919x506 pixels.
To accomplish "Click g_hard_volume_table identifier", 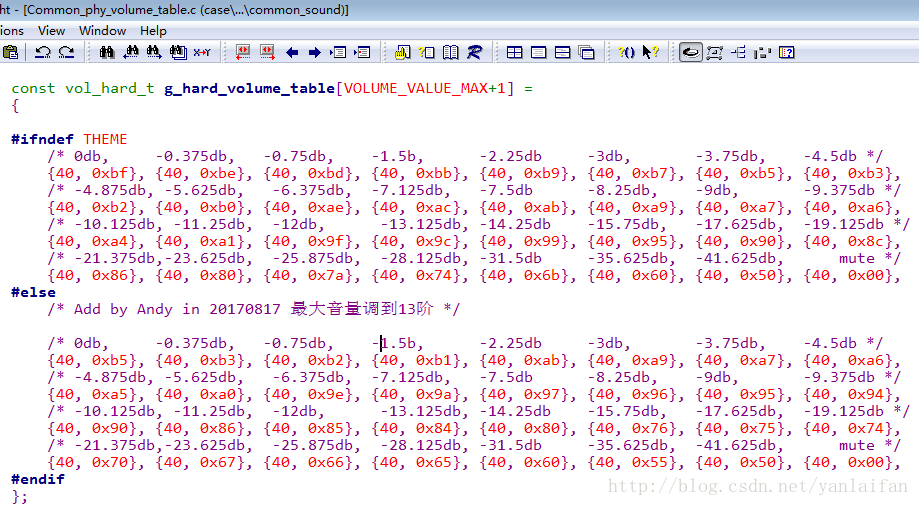I will pos(250,89).
